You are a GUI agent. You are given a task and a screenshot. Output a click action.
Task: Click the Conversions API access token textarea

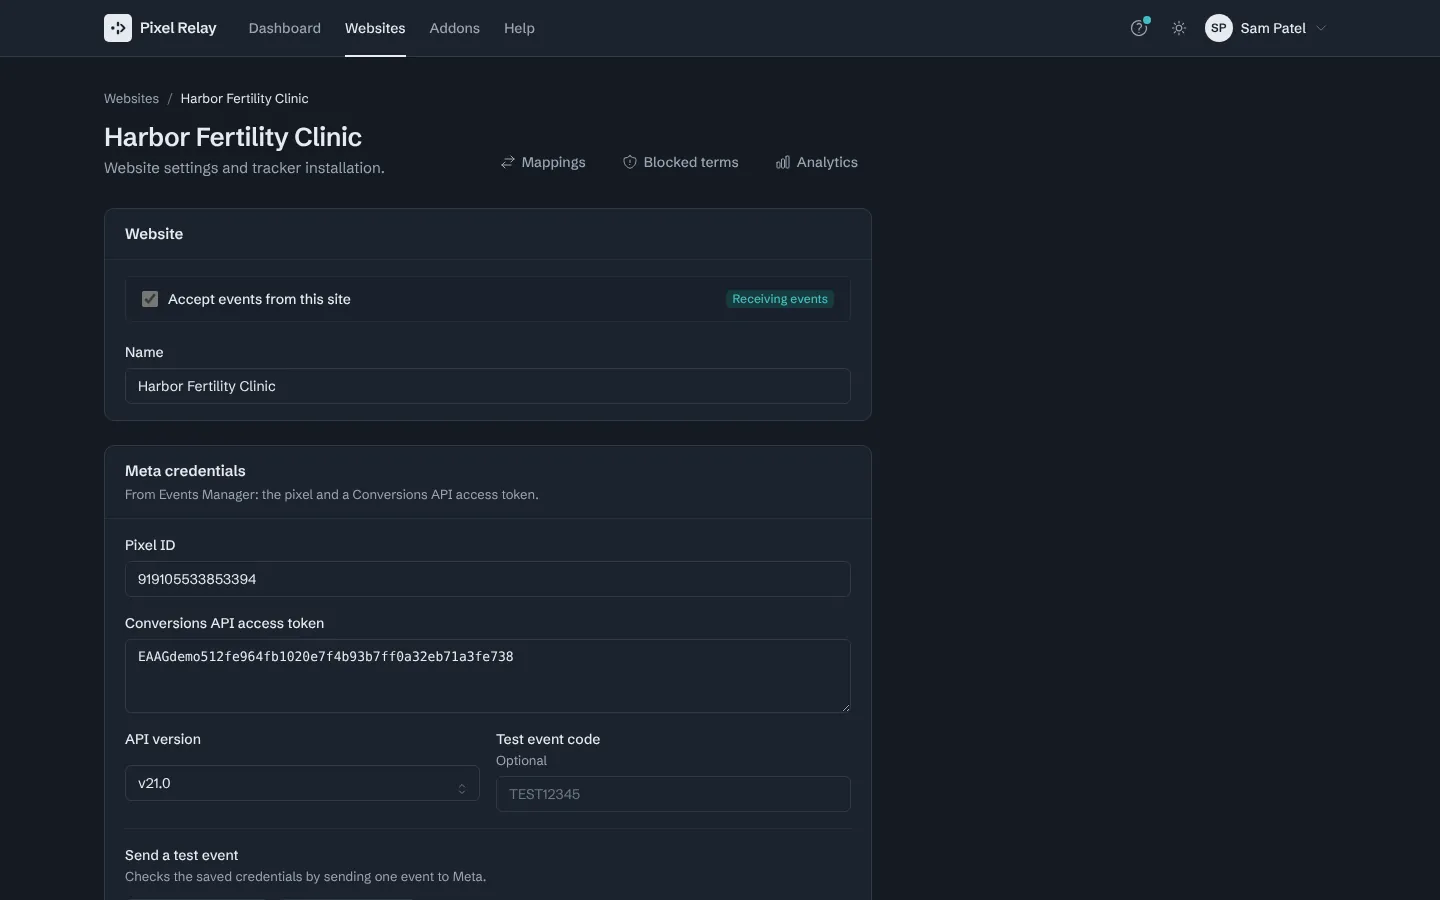tap(488, 676)
